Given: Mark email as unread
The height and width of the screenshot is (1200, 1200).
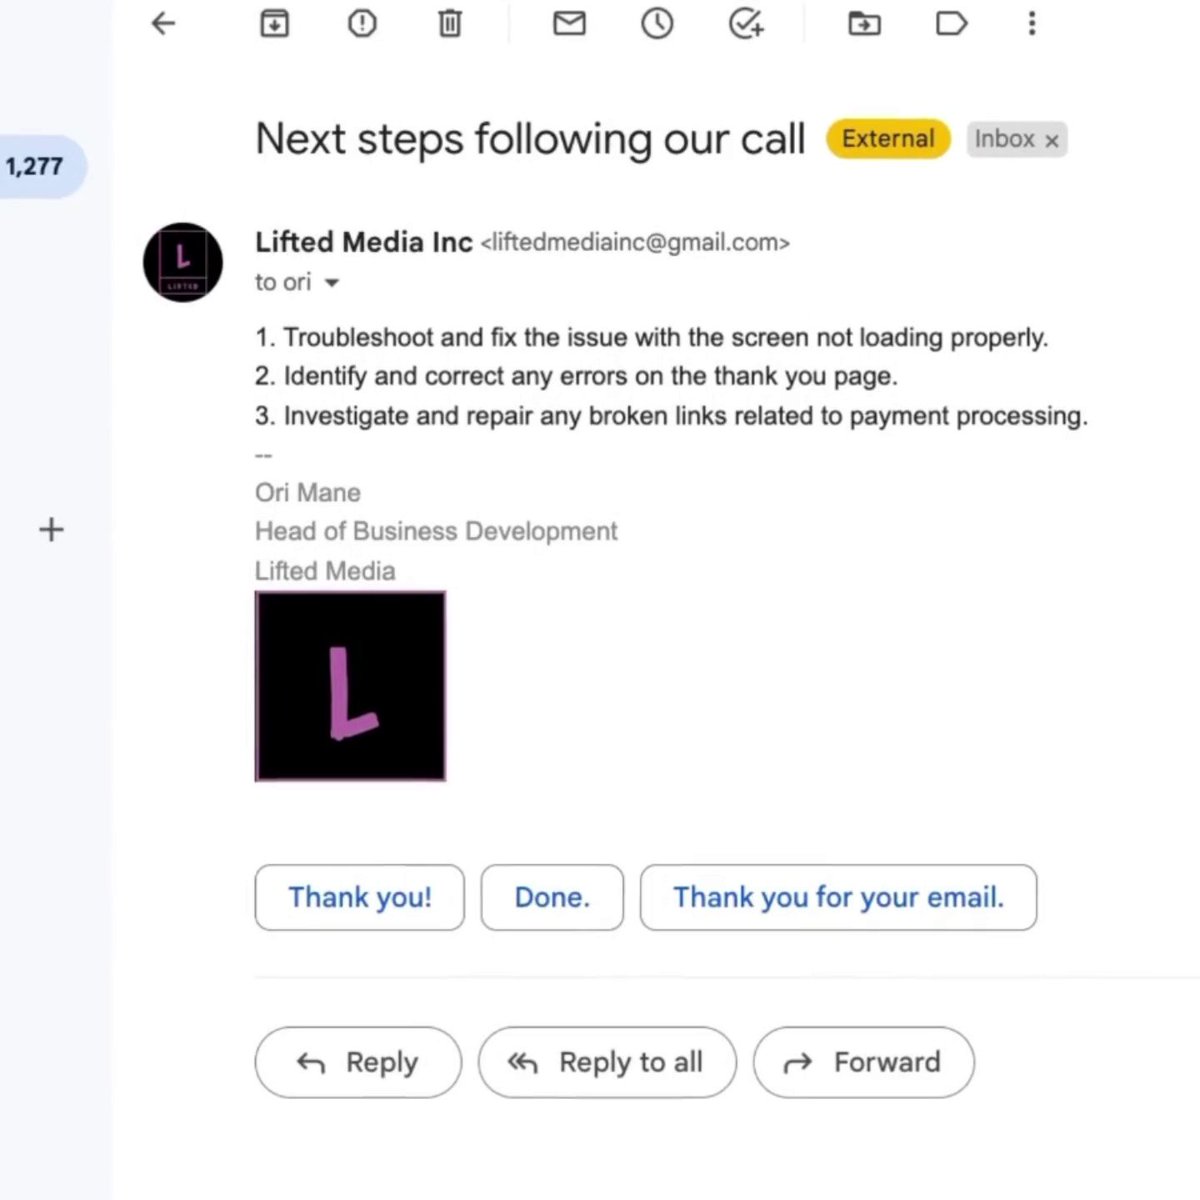Looking at the screenshot, I should point(569,22).
